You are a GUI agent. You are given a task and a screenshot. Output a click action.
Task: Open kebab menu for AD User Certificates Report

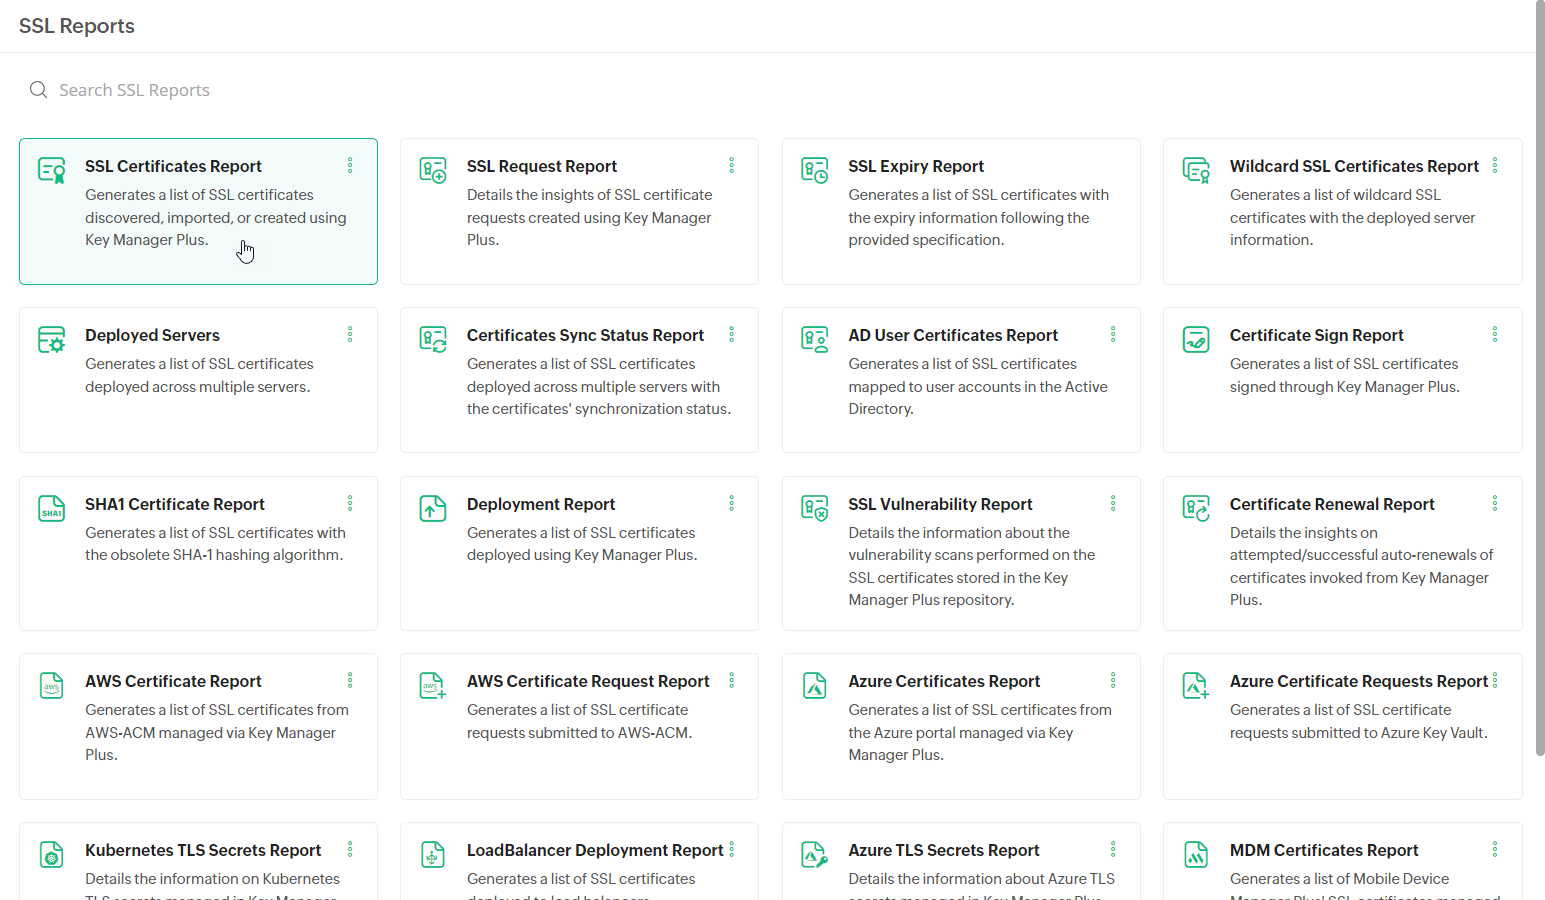(x=1113, y=334)
